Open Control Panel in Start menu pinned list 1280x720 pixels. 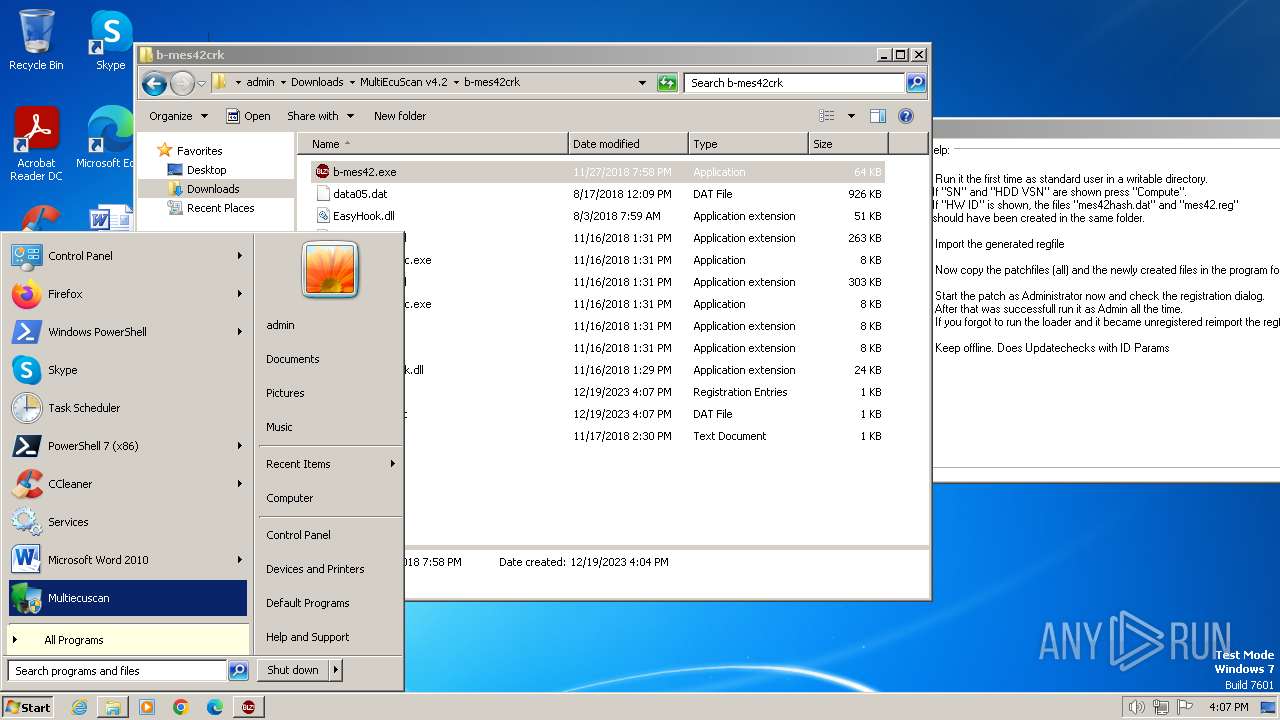pyautogui.click(x=127, y=256)
